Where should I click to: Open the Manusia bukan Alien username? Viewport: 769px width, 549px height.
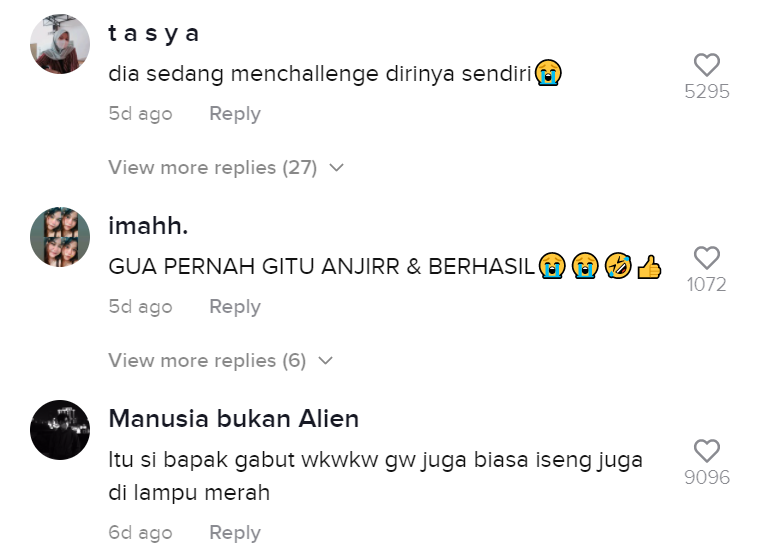[x=233, y=418]
